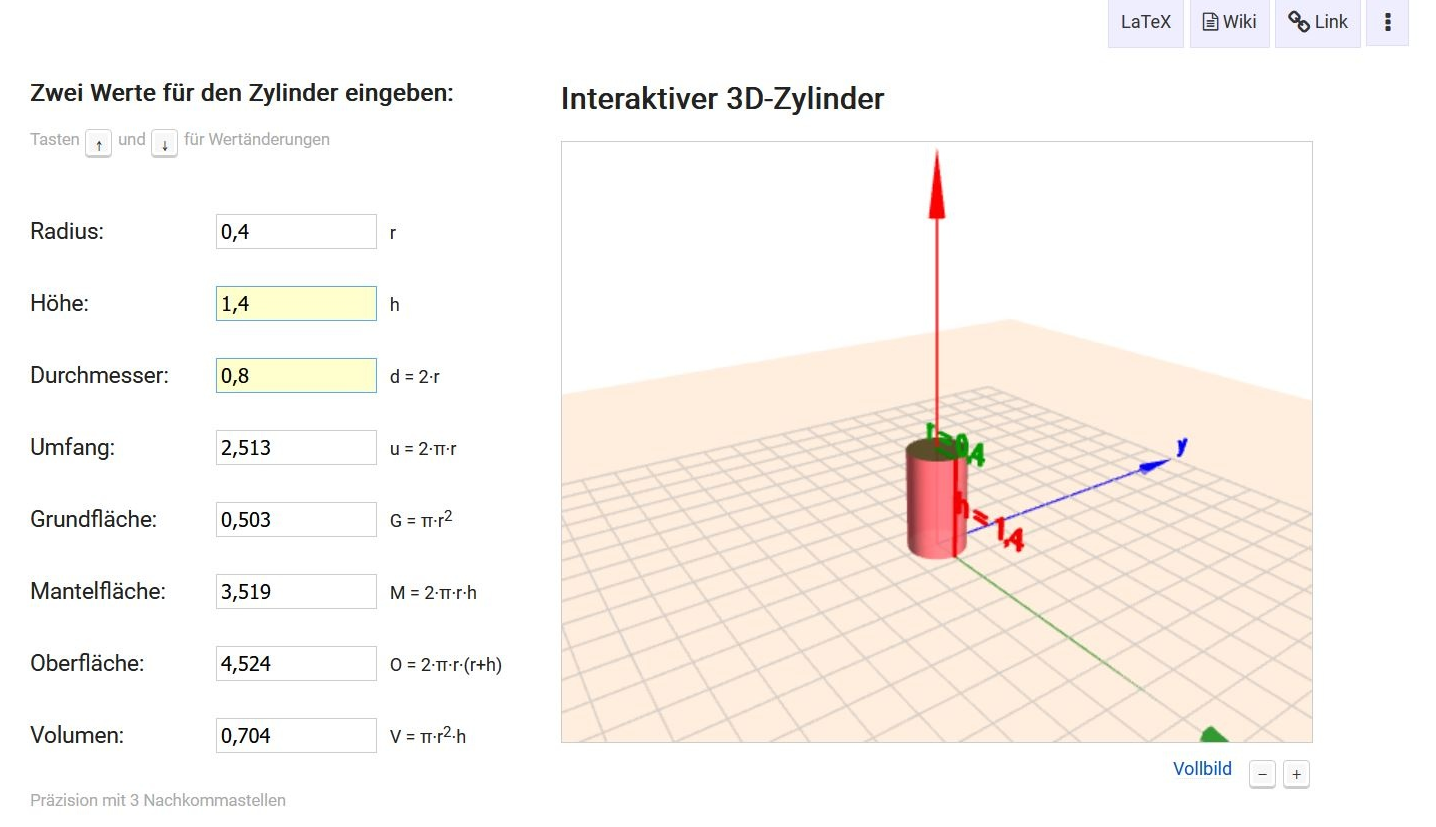Click the 'Radius:' label
The height and width of the screenshot is (827, 1436).
pos(67,232)
